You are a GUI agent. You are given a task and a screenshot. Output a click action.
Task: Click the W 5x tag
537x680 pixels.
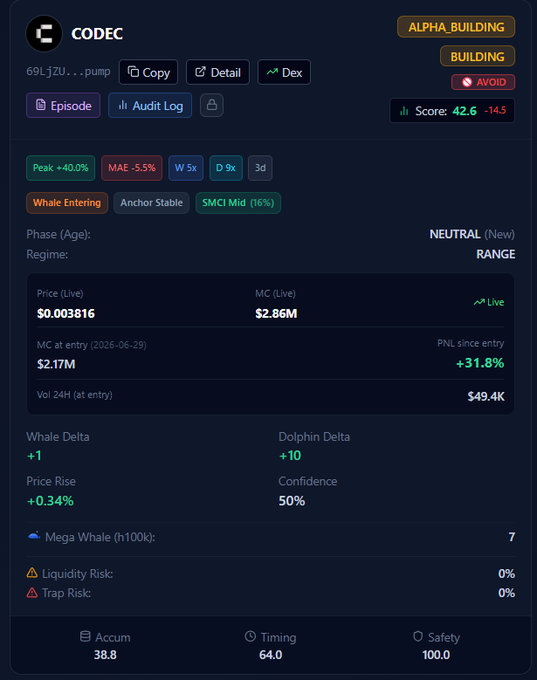(x=186, y=168)
